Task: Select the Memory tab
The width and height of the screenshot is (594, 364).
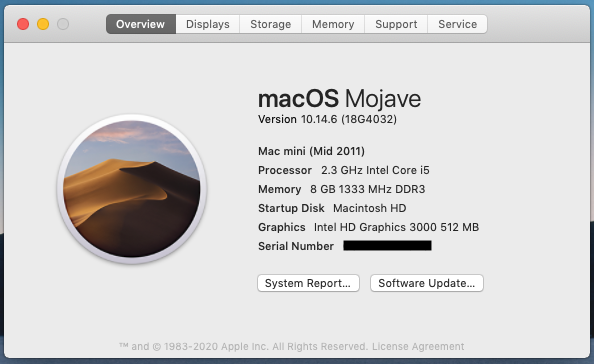Action: click(x=333, y=24)
